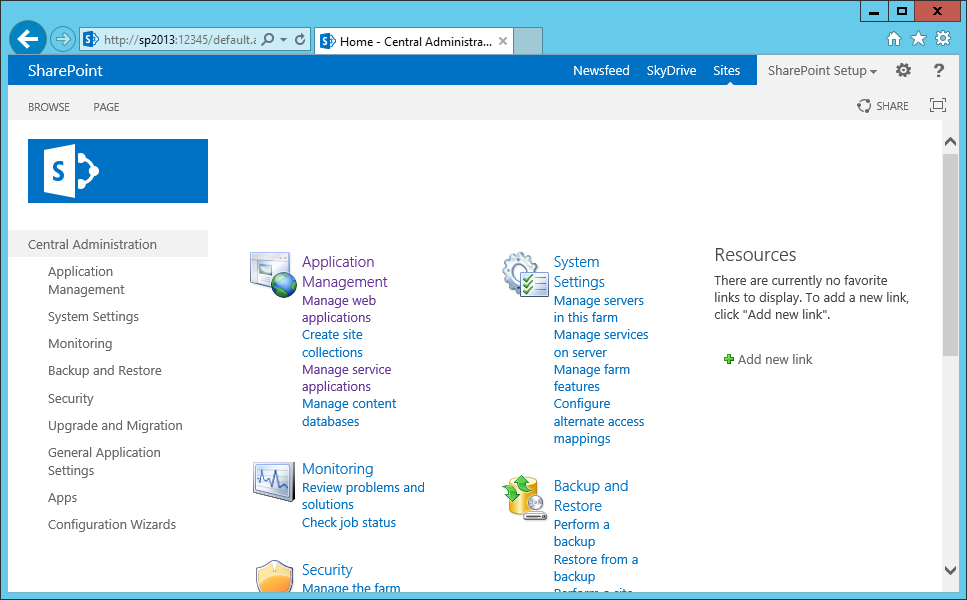Click the Application Management globe icon
The width and height of the screenshot is (967, 600).
pos(273,274)
